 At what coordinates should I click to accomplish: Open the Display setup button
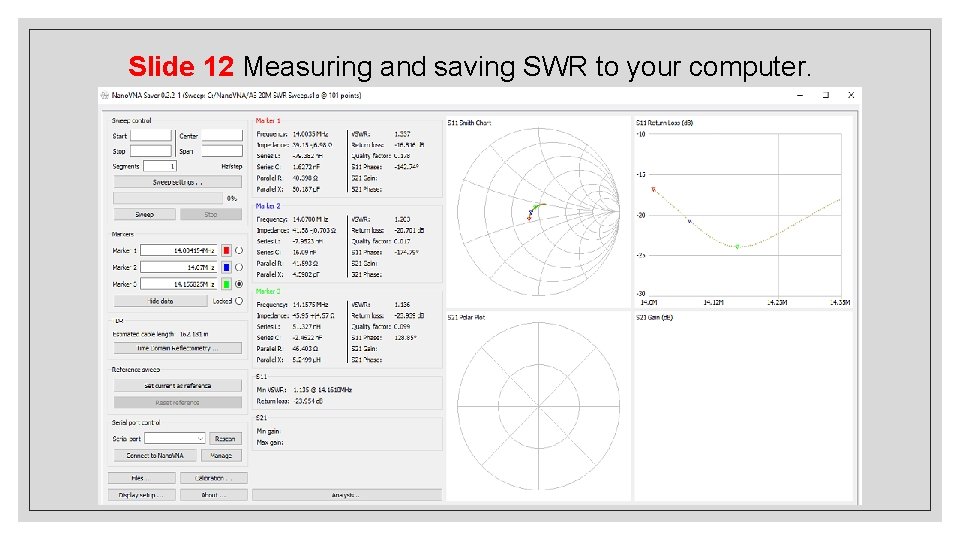coord(141,495)
